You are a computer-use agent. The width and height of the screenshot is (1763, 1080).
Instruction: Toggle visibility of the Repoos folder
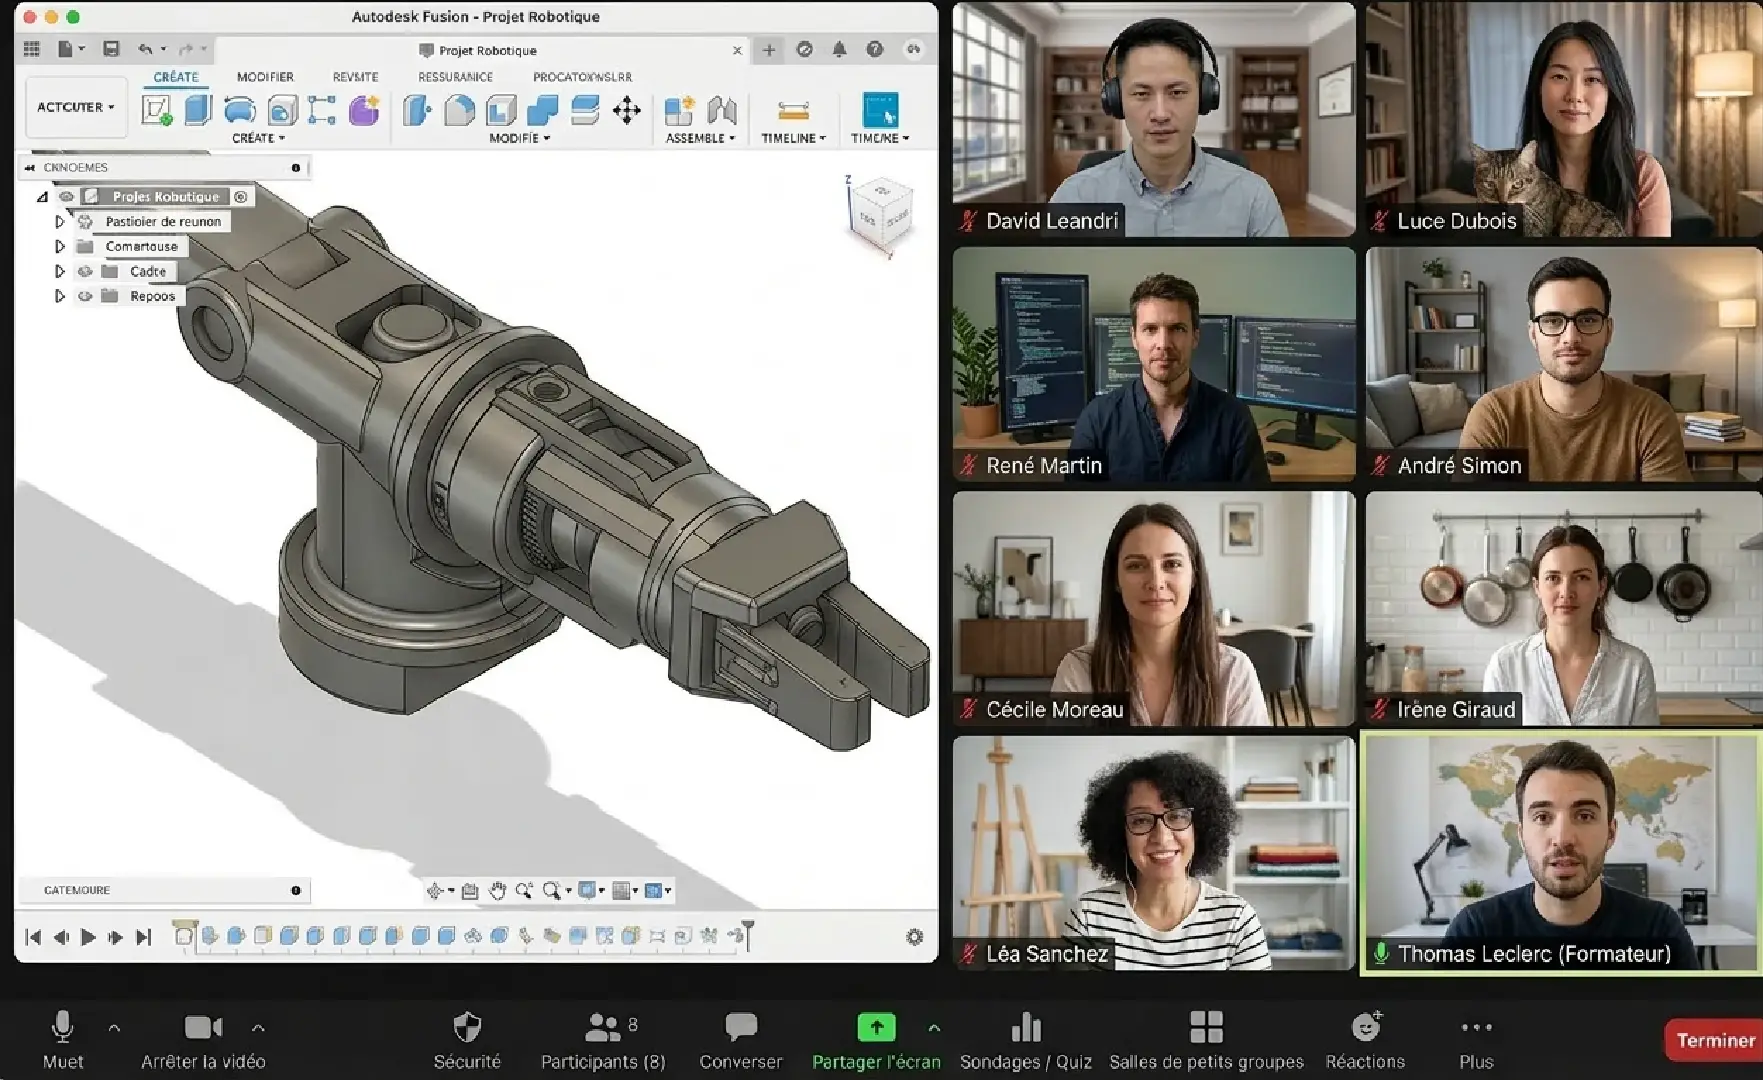pyautogui.click(x=85, y=296)
